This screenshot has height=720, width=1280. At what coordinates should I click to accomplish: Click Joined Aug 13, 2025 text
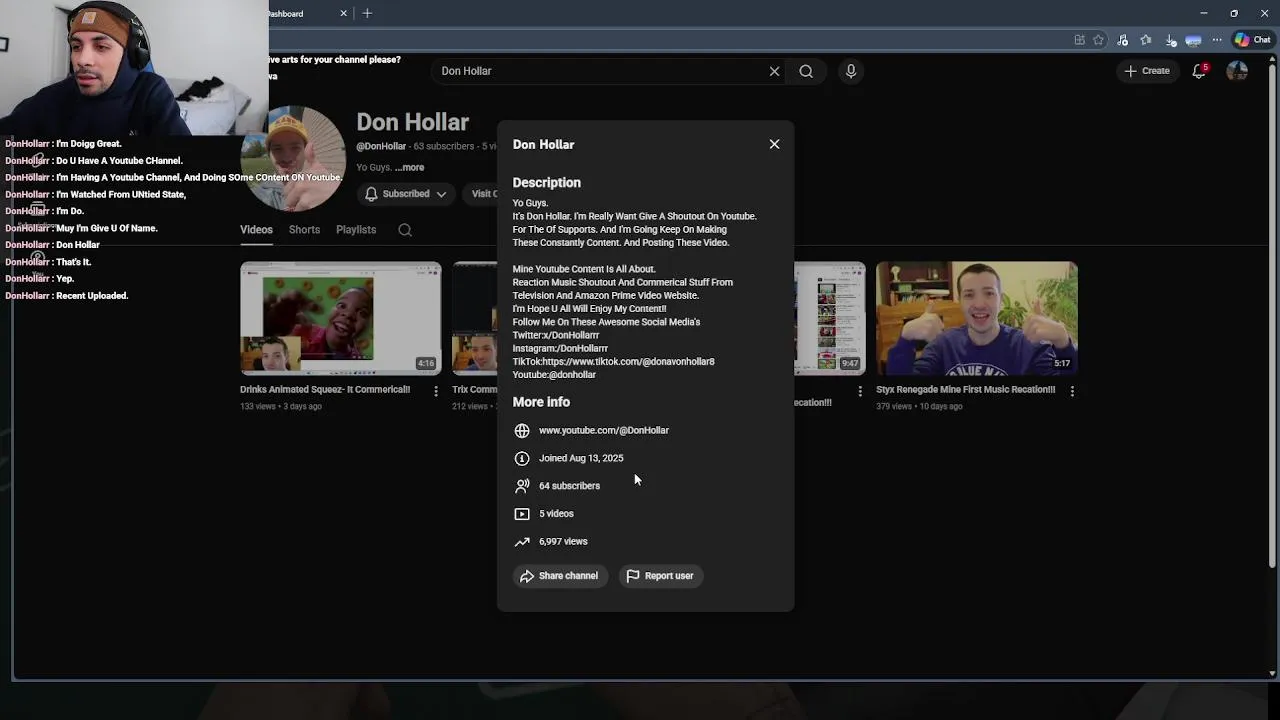coord(581,458)
